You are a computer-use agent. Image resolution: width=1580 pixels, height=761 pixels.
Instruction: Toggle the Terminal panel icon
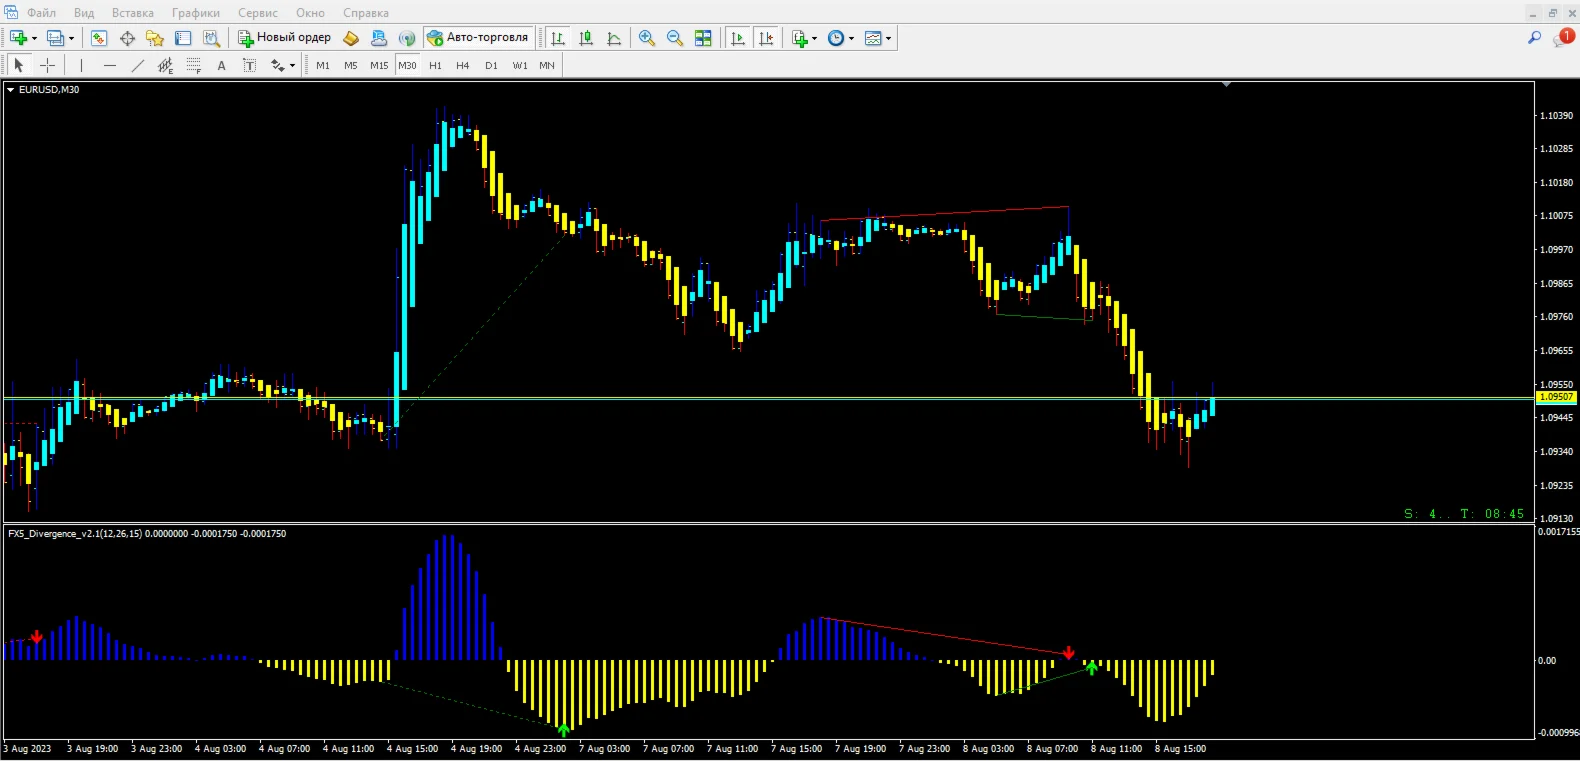[183, 38]
